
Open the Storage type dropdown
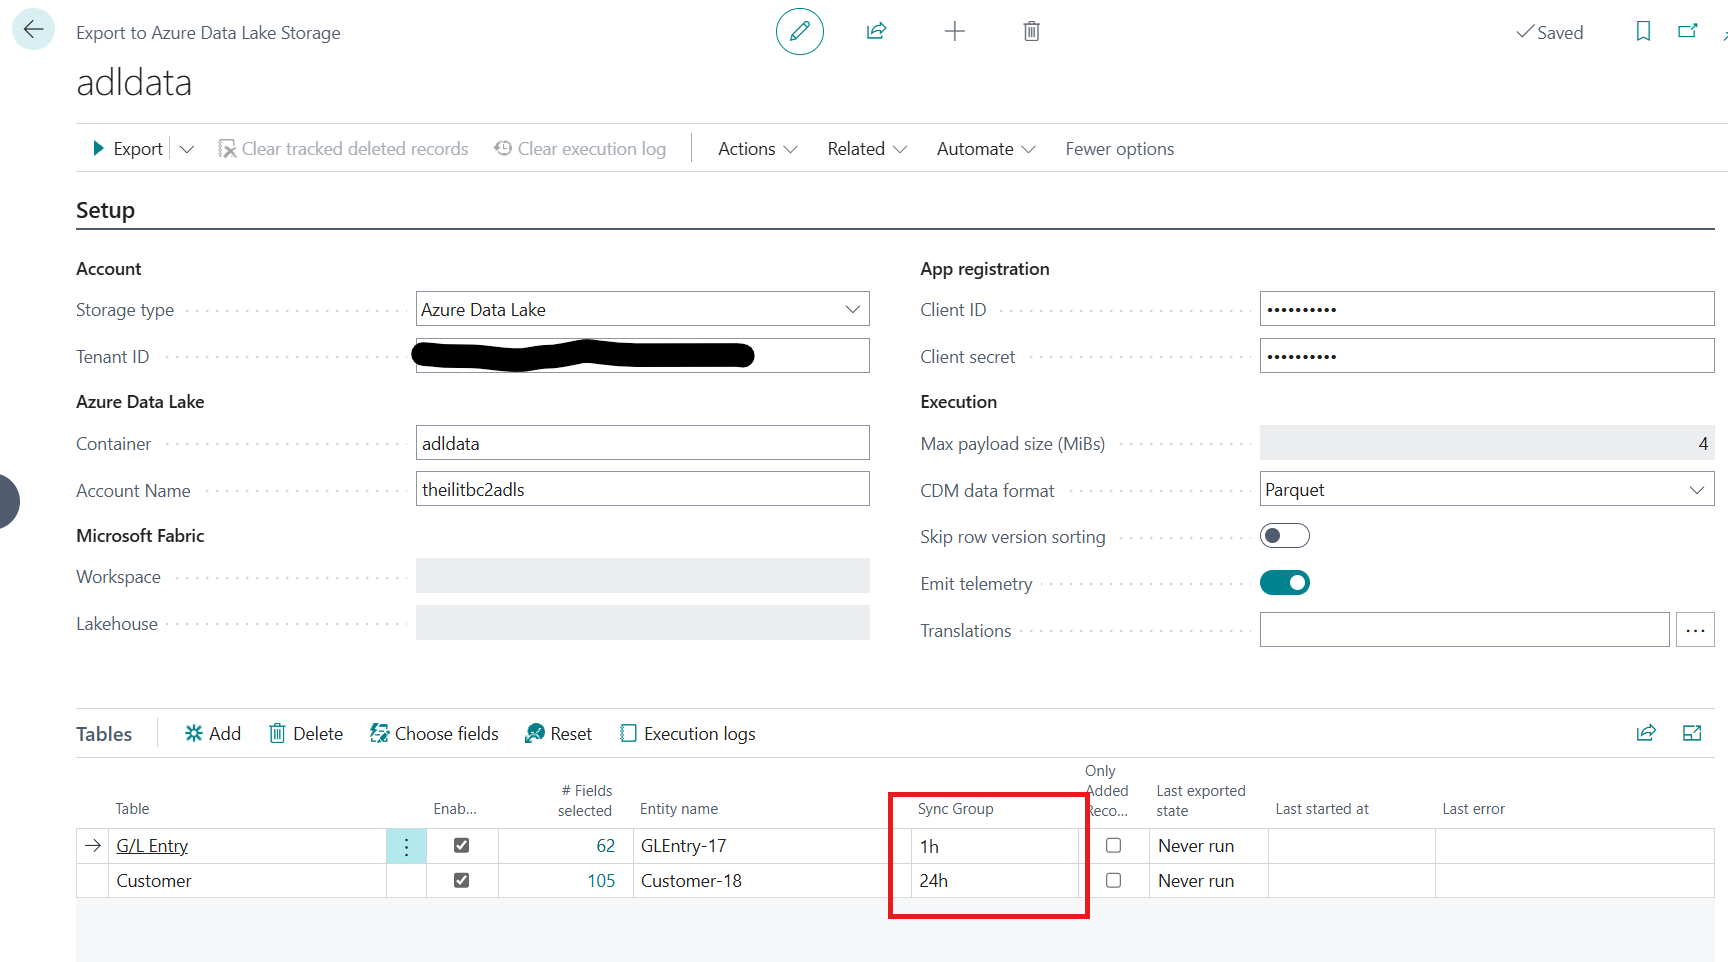(x=853, y=309)
